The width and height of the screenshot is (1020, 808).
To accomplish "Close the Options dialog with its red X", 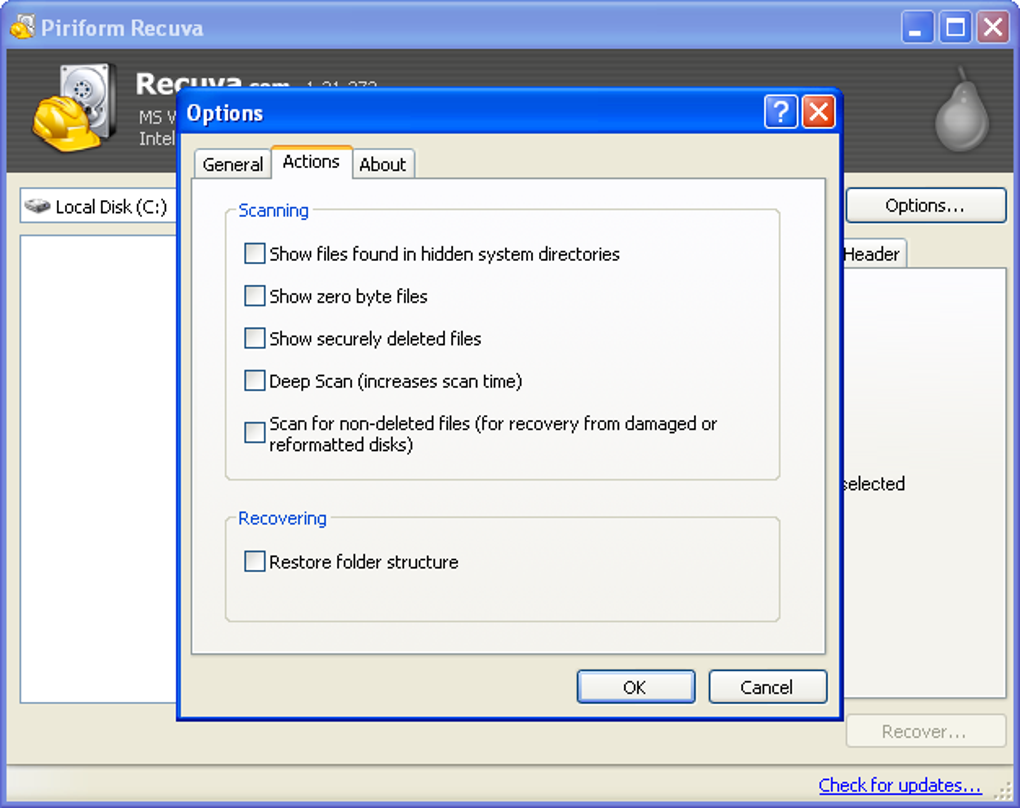I will coord(818,112).
